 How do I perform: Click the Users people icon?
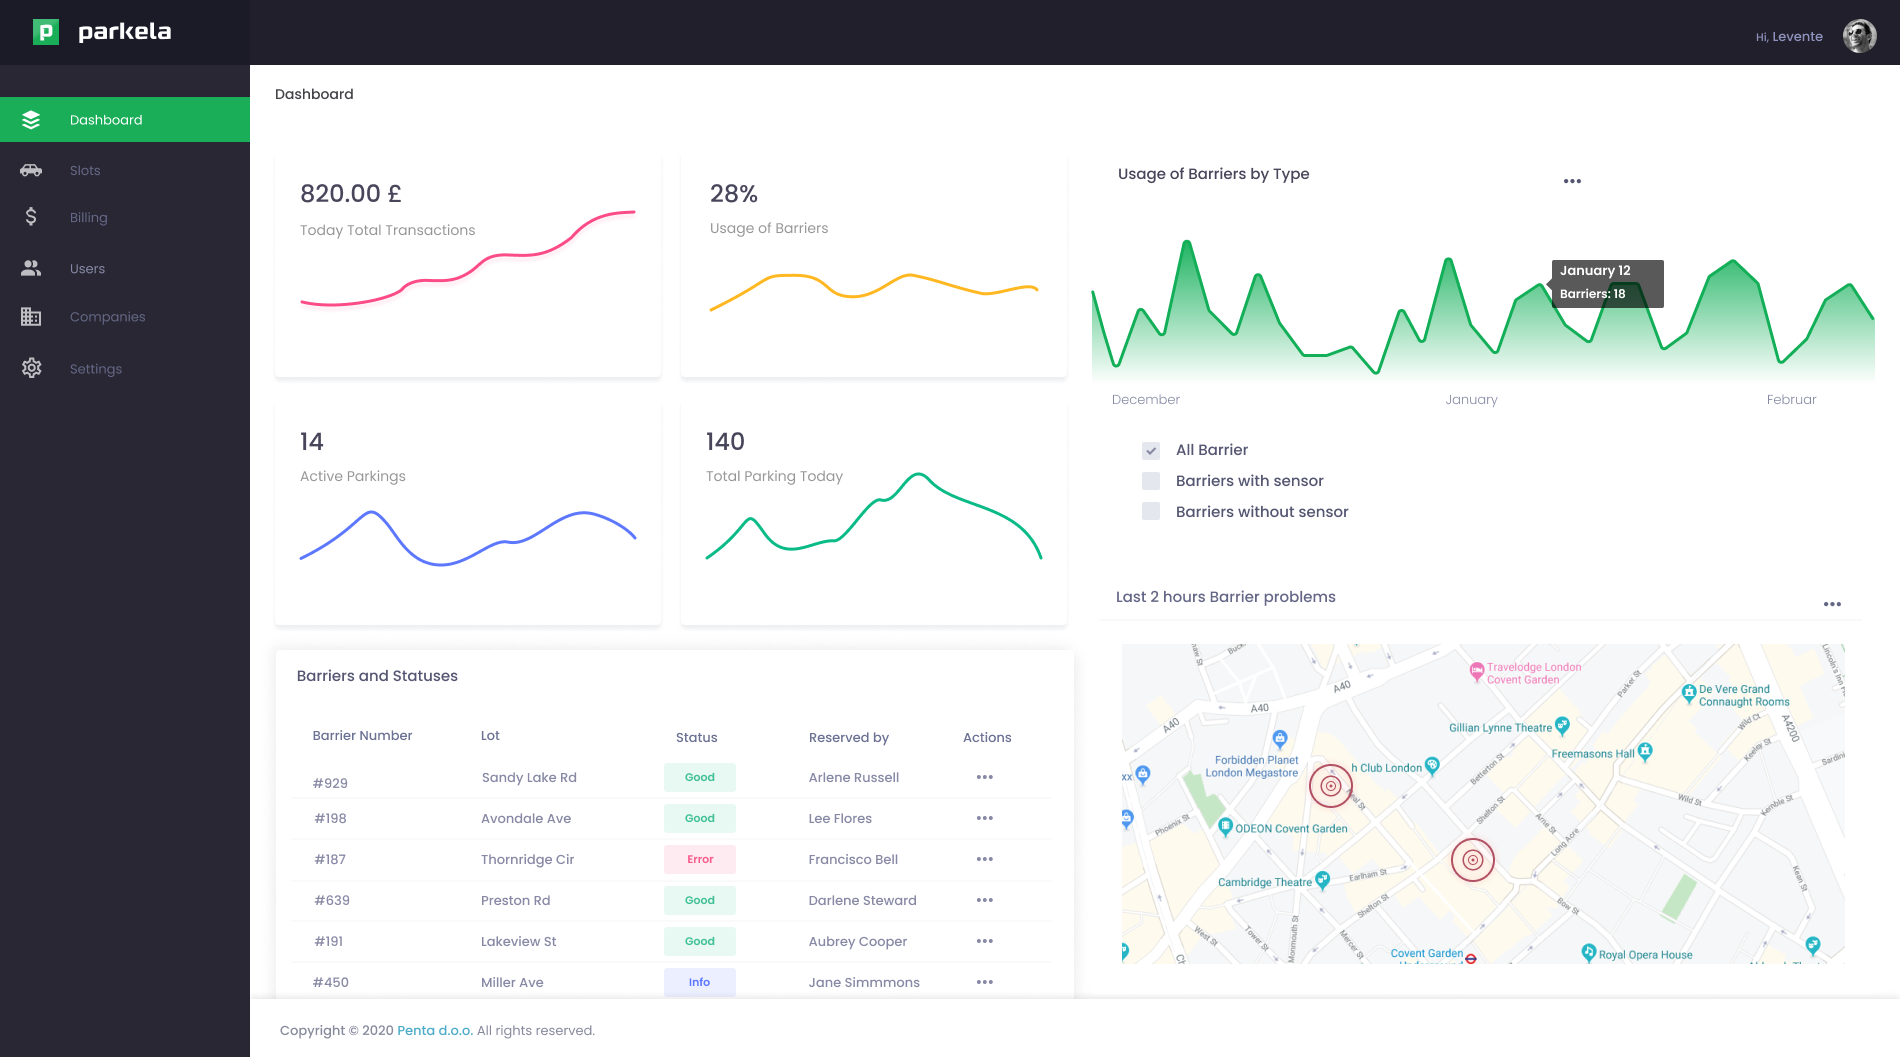(x=31, y=268)
